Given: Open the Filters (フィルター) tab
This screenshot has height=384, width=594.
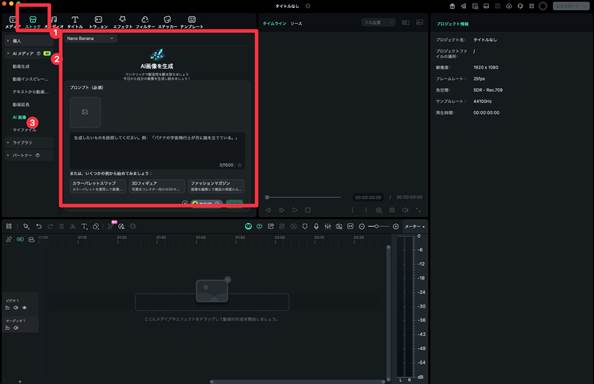Looking at the screenshot, I should tap(145, 22).
